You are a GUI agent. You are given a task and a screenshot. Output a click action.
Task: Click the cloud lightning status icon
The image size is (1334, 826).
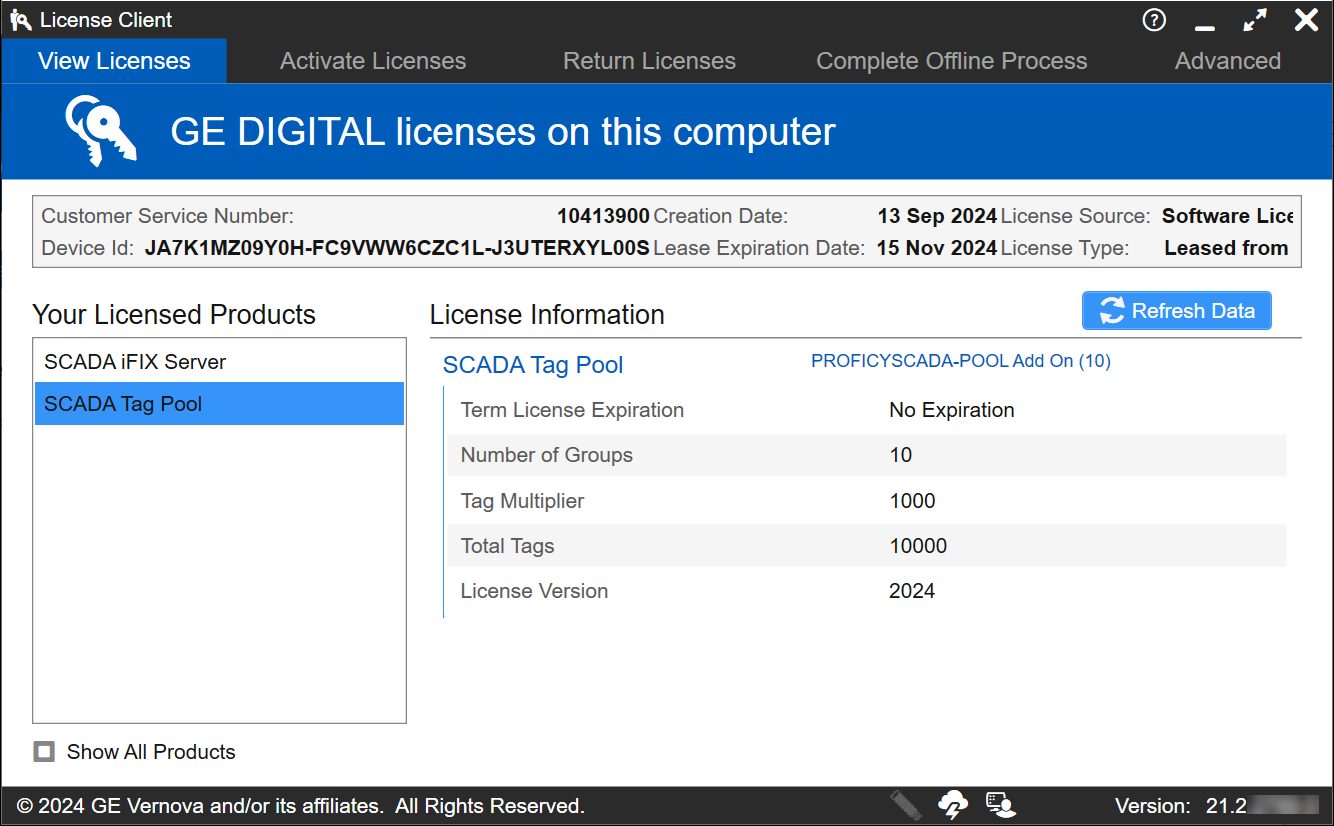tap(953, 805)
